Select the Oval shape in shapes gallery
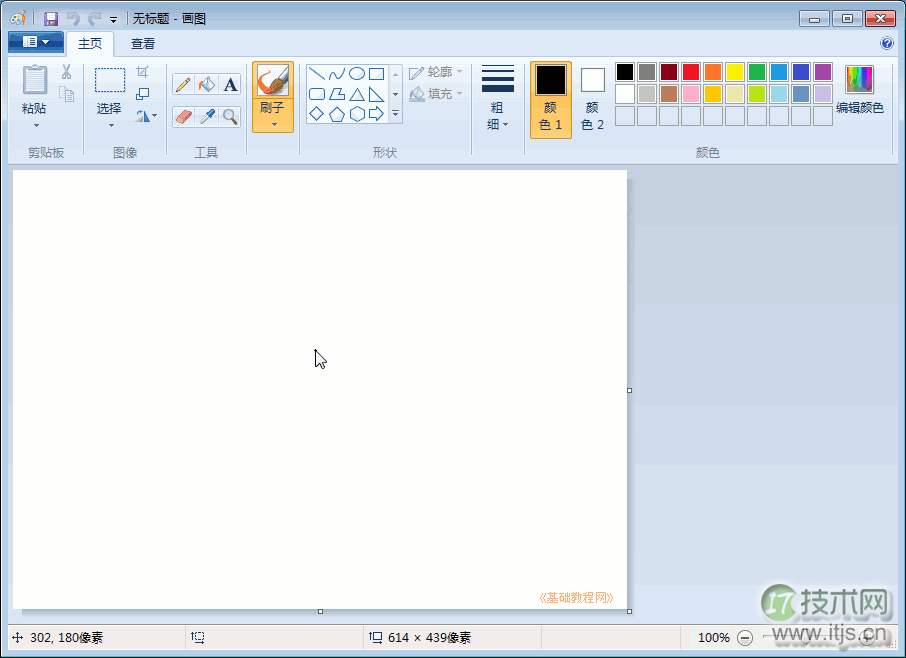Image resolution: width=906 pixels, height=658 pixels. tap(356, 73)
